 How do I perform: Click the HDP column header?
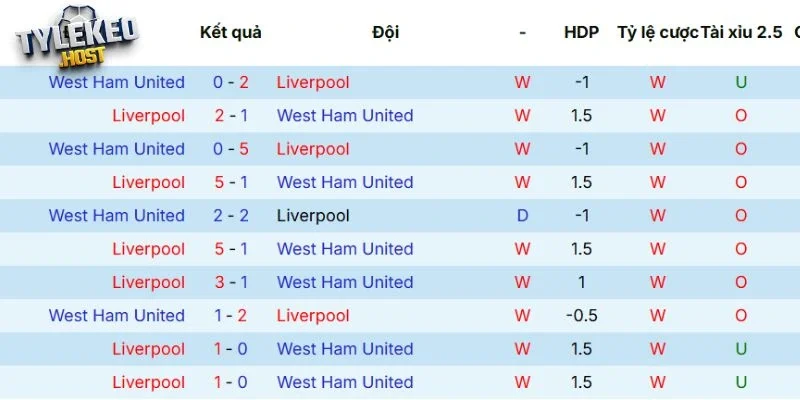point(581,32)
